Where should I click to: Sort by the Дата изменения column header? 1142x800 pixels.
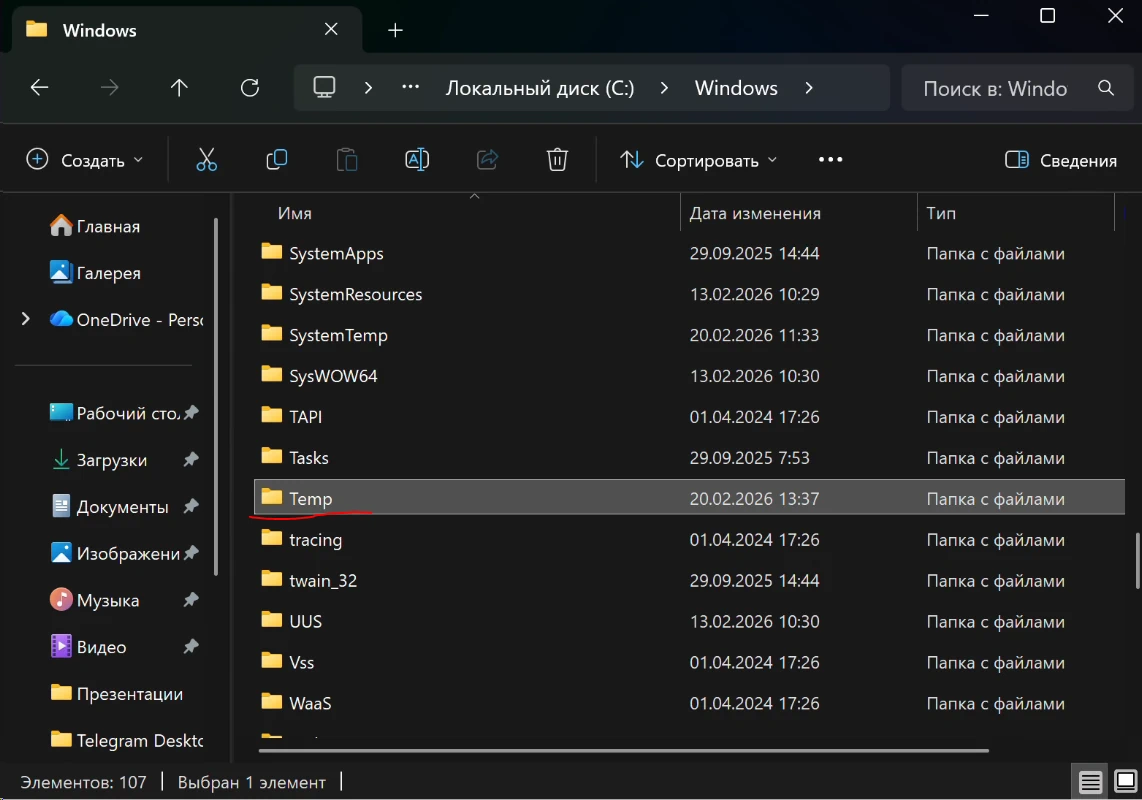click(x=755, y=213)
